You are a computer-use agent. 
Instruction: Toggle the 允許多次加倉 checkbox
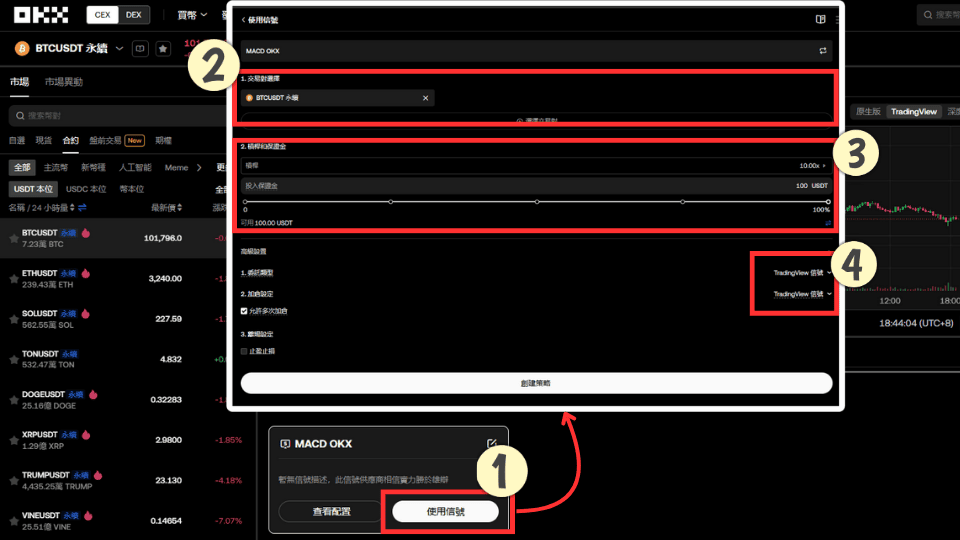(244, 311)
